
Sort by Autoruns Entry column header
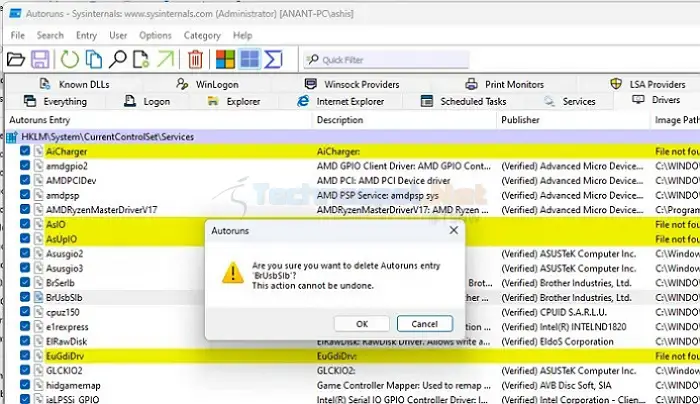(x=158, y=120)
